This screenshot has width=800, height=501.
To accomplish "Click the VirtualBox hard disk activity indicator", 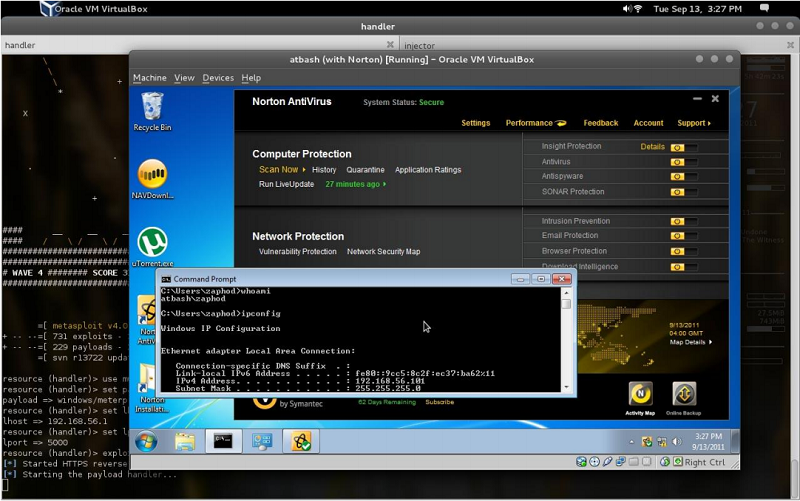I will click(x=581, y=462).
